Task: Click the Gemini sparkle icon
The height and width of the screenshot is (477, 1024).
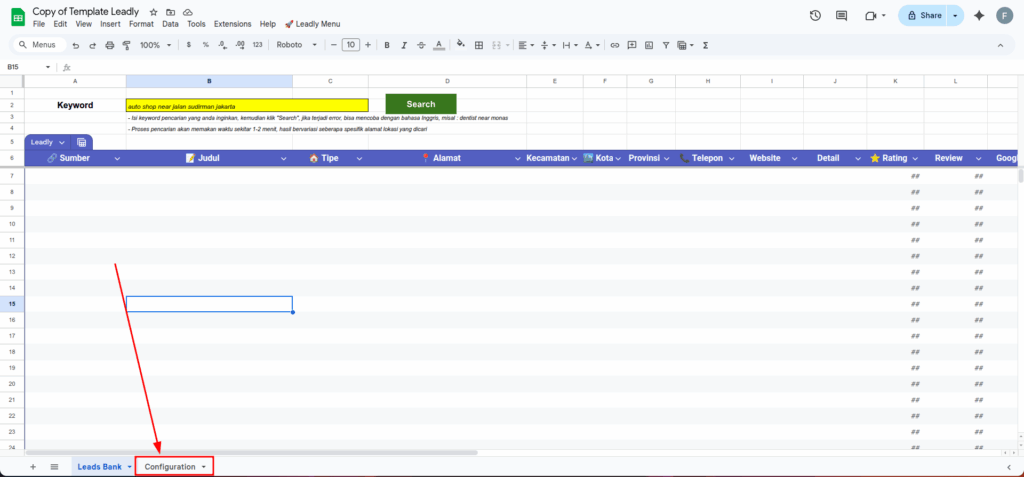Action: 979,16
